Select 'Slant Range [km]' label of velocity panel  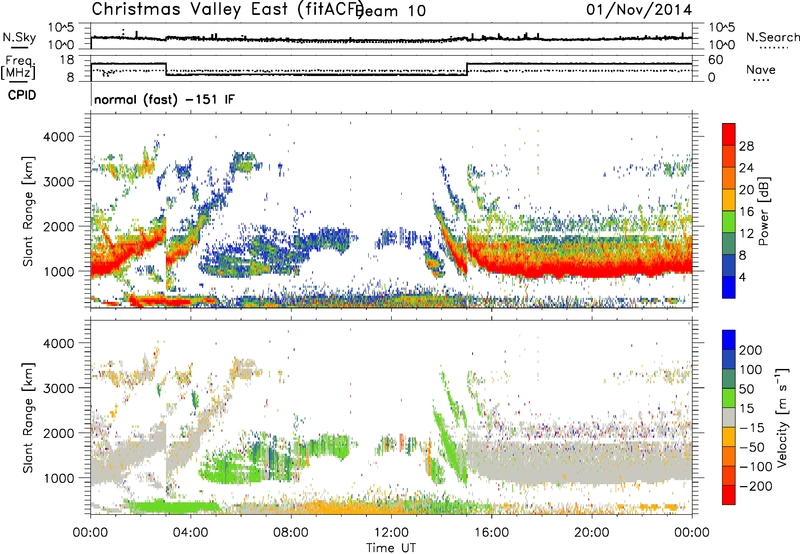[x=28, y=417]
